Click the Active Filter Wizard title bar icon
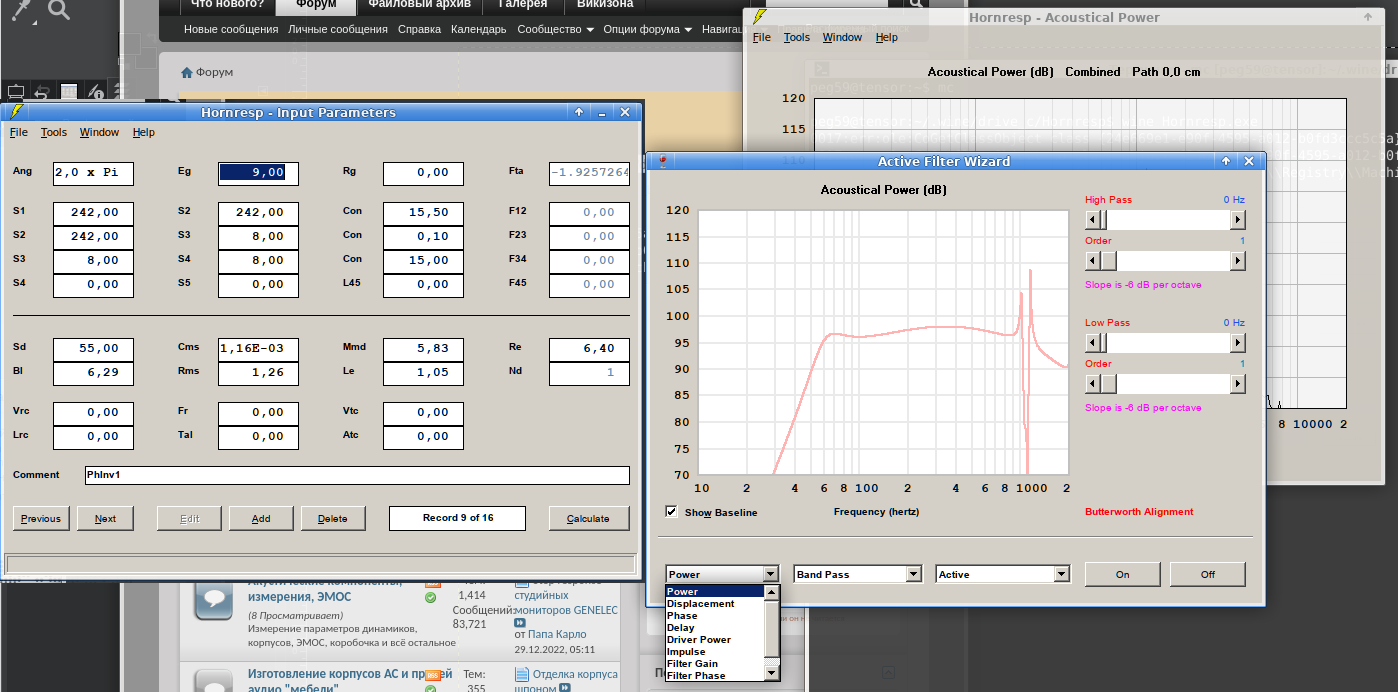This screenshot has width=1398, height=692. click(x=661, y=161)
